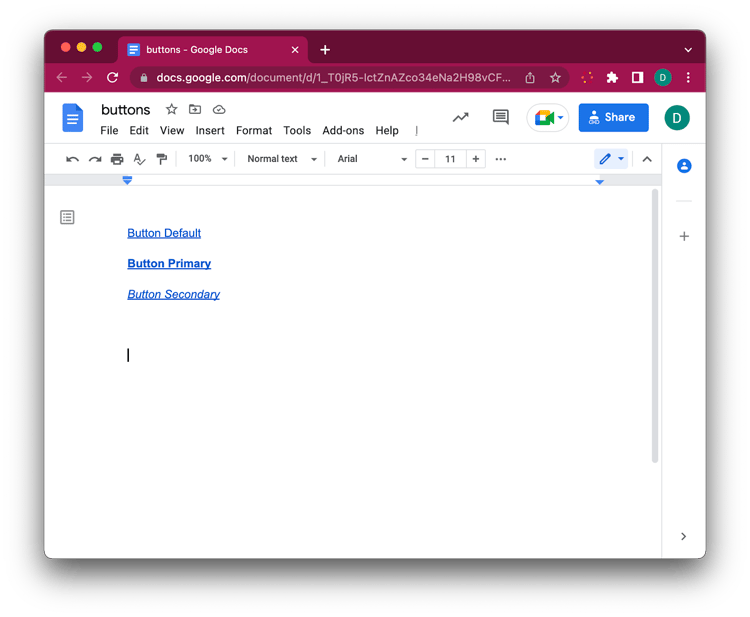Open comment history icon
The height and width of the screenshot is (617, 750).
pyautogui.click(x=501, y=118)
